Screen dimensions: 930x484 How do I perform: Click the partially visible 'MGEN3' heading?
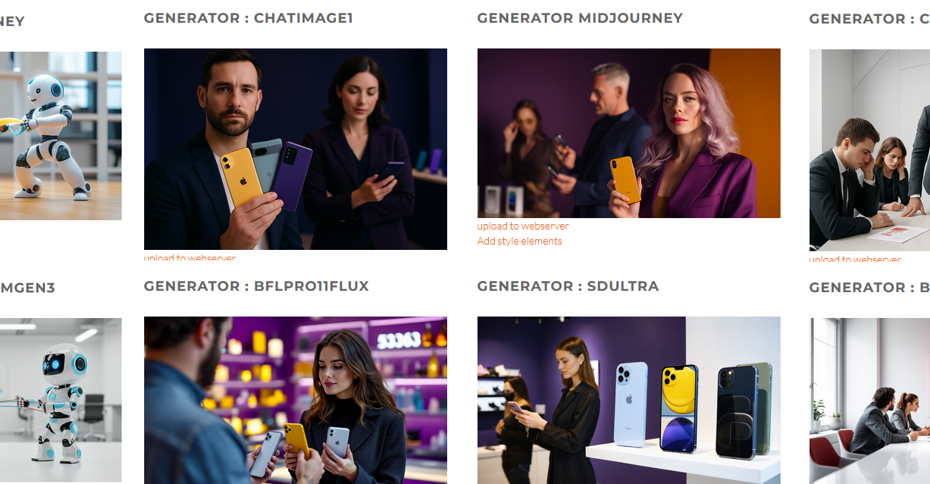27,288
